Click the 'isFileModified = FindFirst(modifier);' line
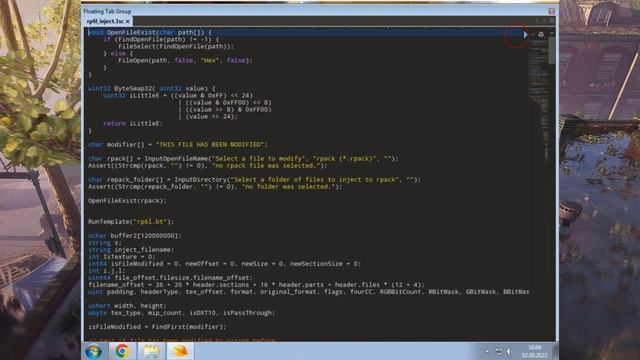This screenshot has height=360, width=640. tap(157, 327)
